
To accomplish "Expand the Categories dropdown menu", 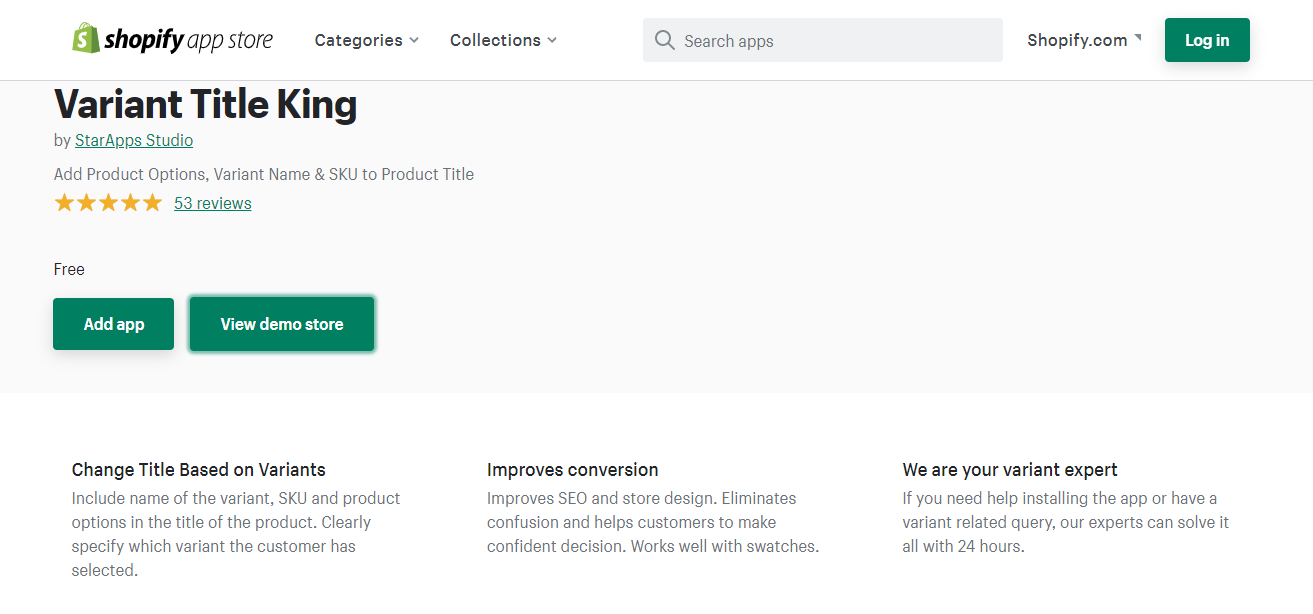I will (366, 40).
